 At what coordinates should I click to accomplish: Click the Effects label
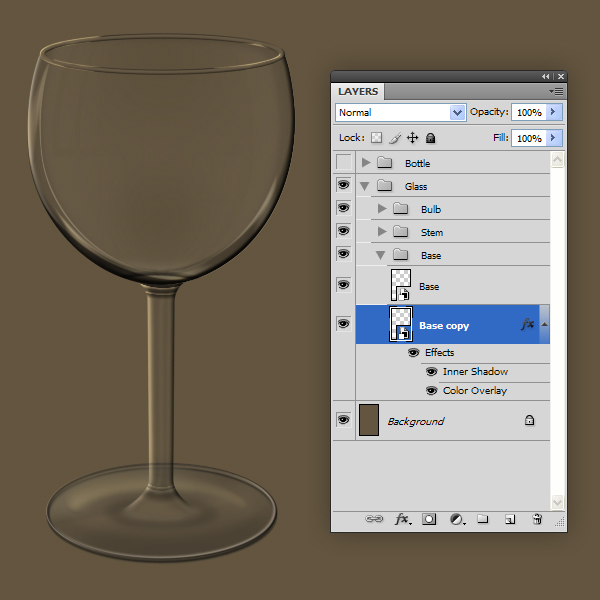point(439,352)
